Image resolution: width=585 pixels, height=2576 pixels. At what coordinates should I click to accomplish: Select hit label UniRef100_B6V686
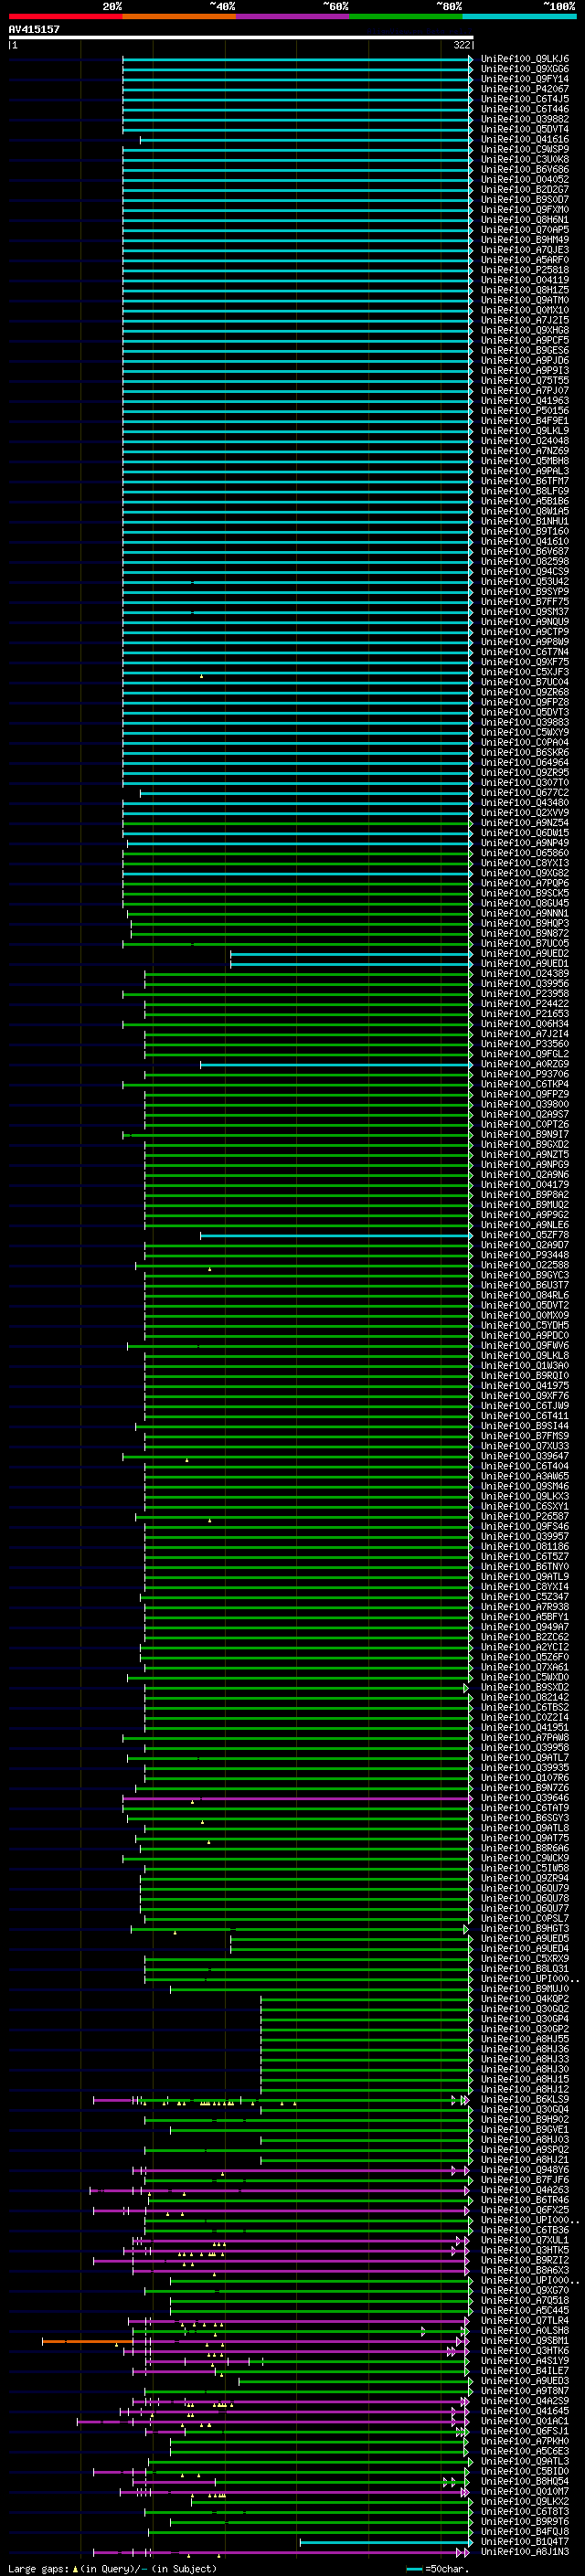coord(525,169)
